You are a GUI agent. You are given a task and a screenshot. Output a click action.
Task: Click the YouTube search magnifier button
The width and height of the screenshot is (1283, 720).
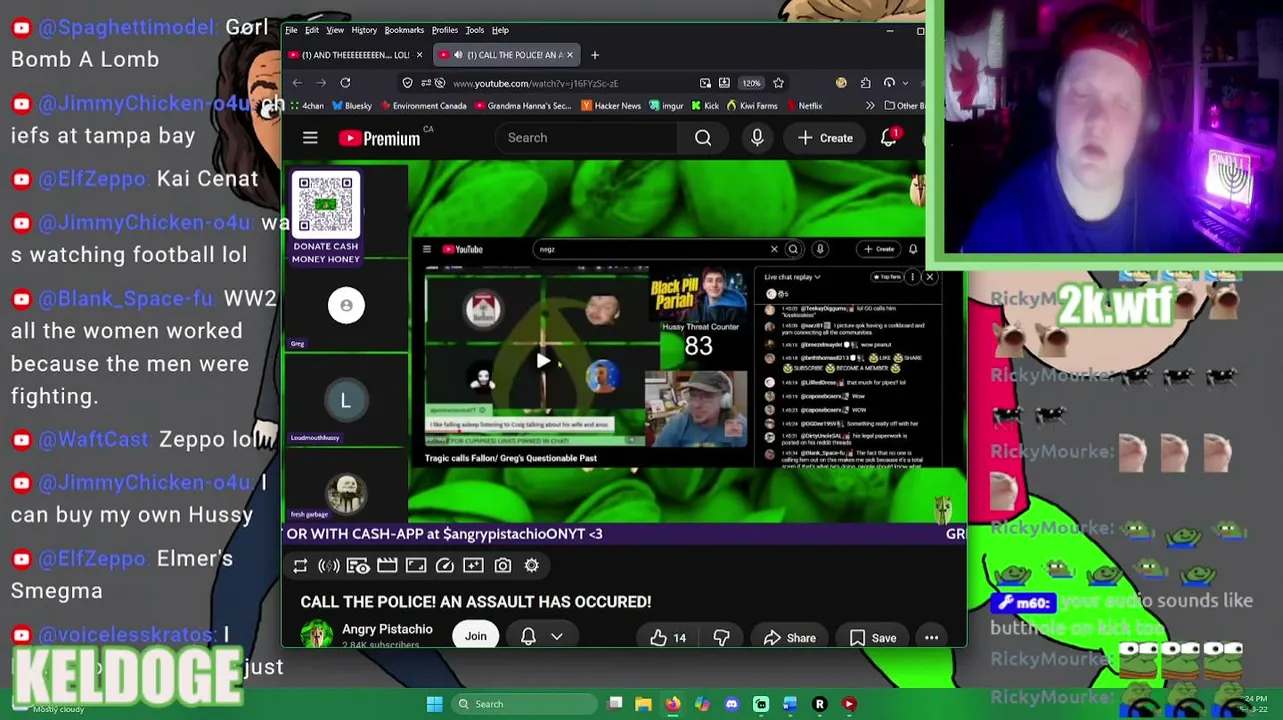pyautogui.click(x=703, y=138)
